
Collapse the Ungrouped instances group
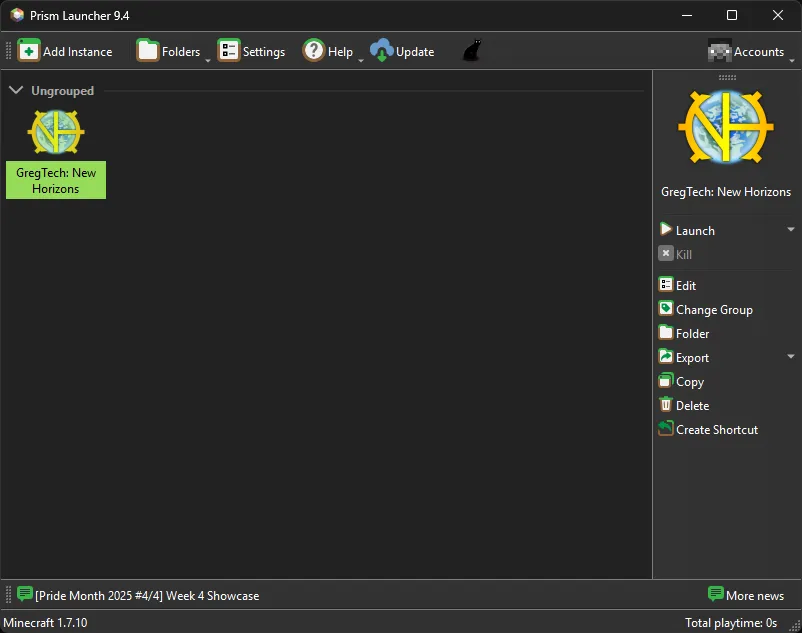click(16, 89)
